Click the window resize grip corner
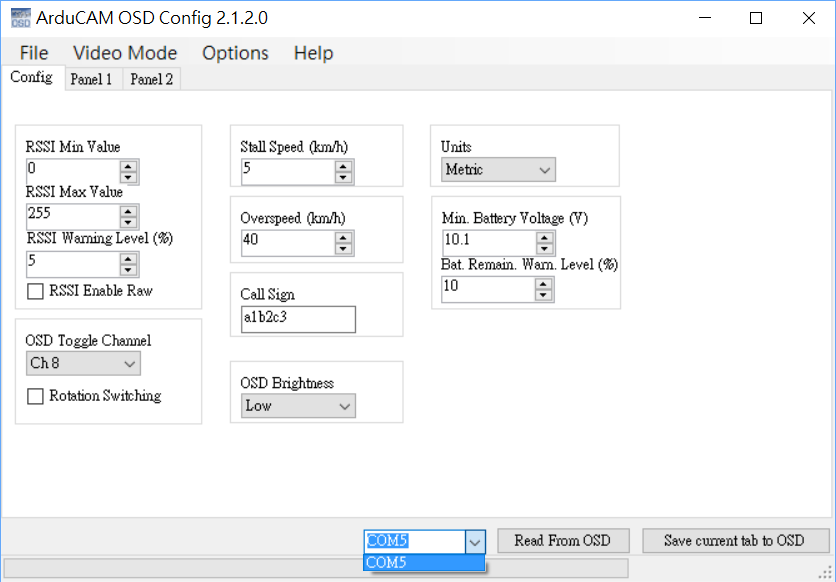836x582 pixels. coord(825,571)
